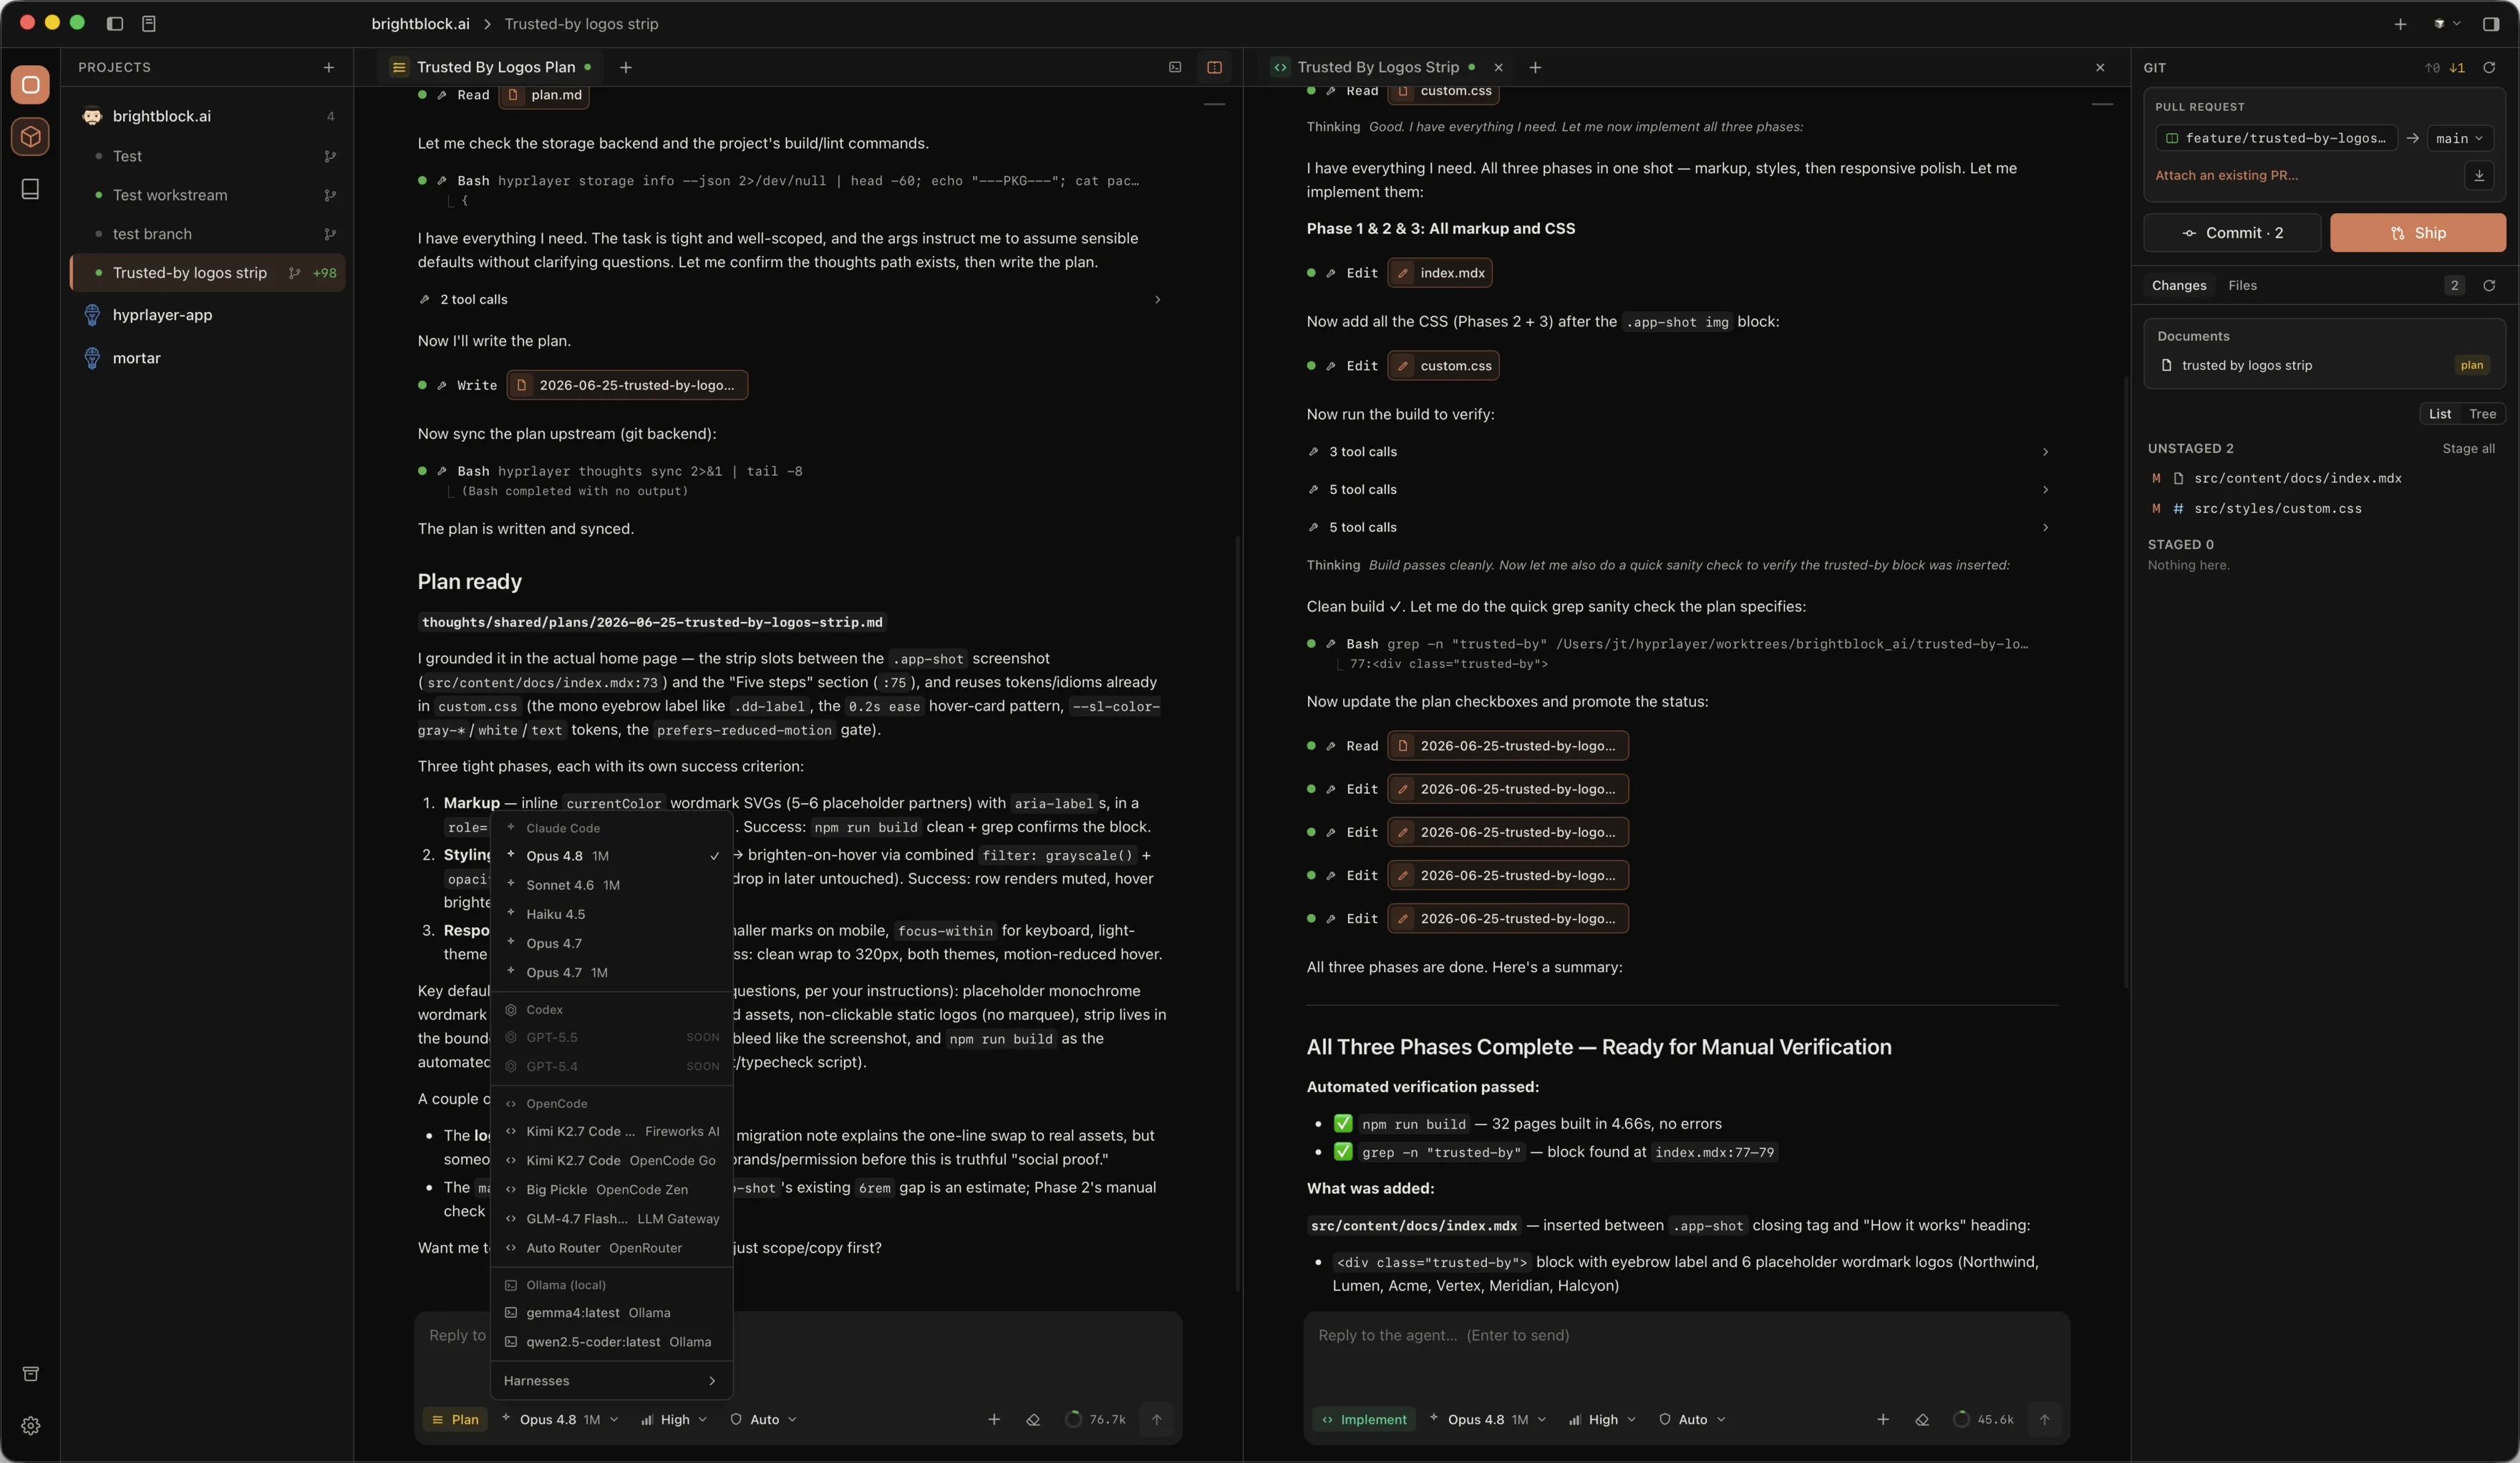
Task: Open the plan pane High effort dropdown
Action: click(674, 1419)
